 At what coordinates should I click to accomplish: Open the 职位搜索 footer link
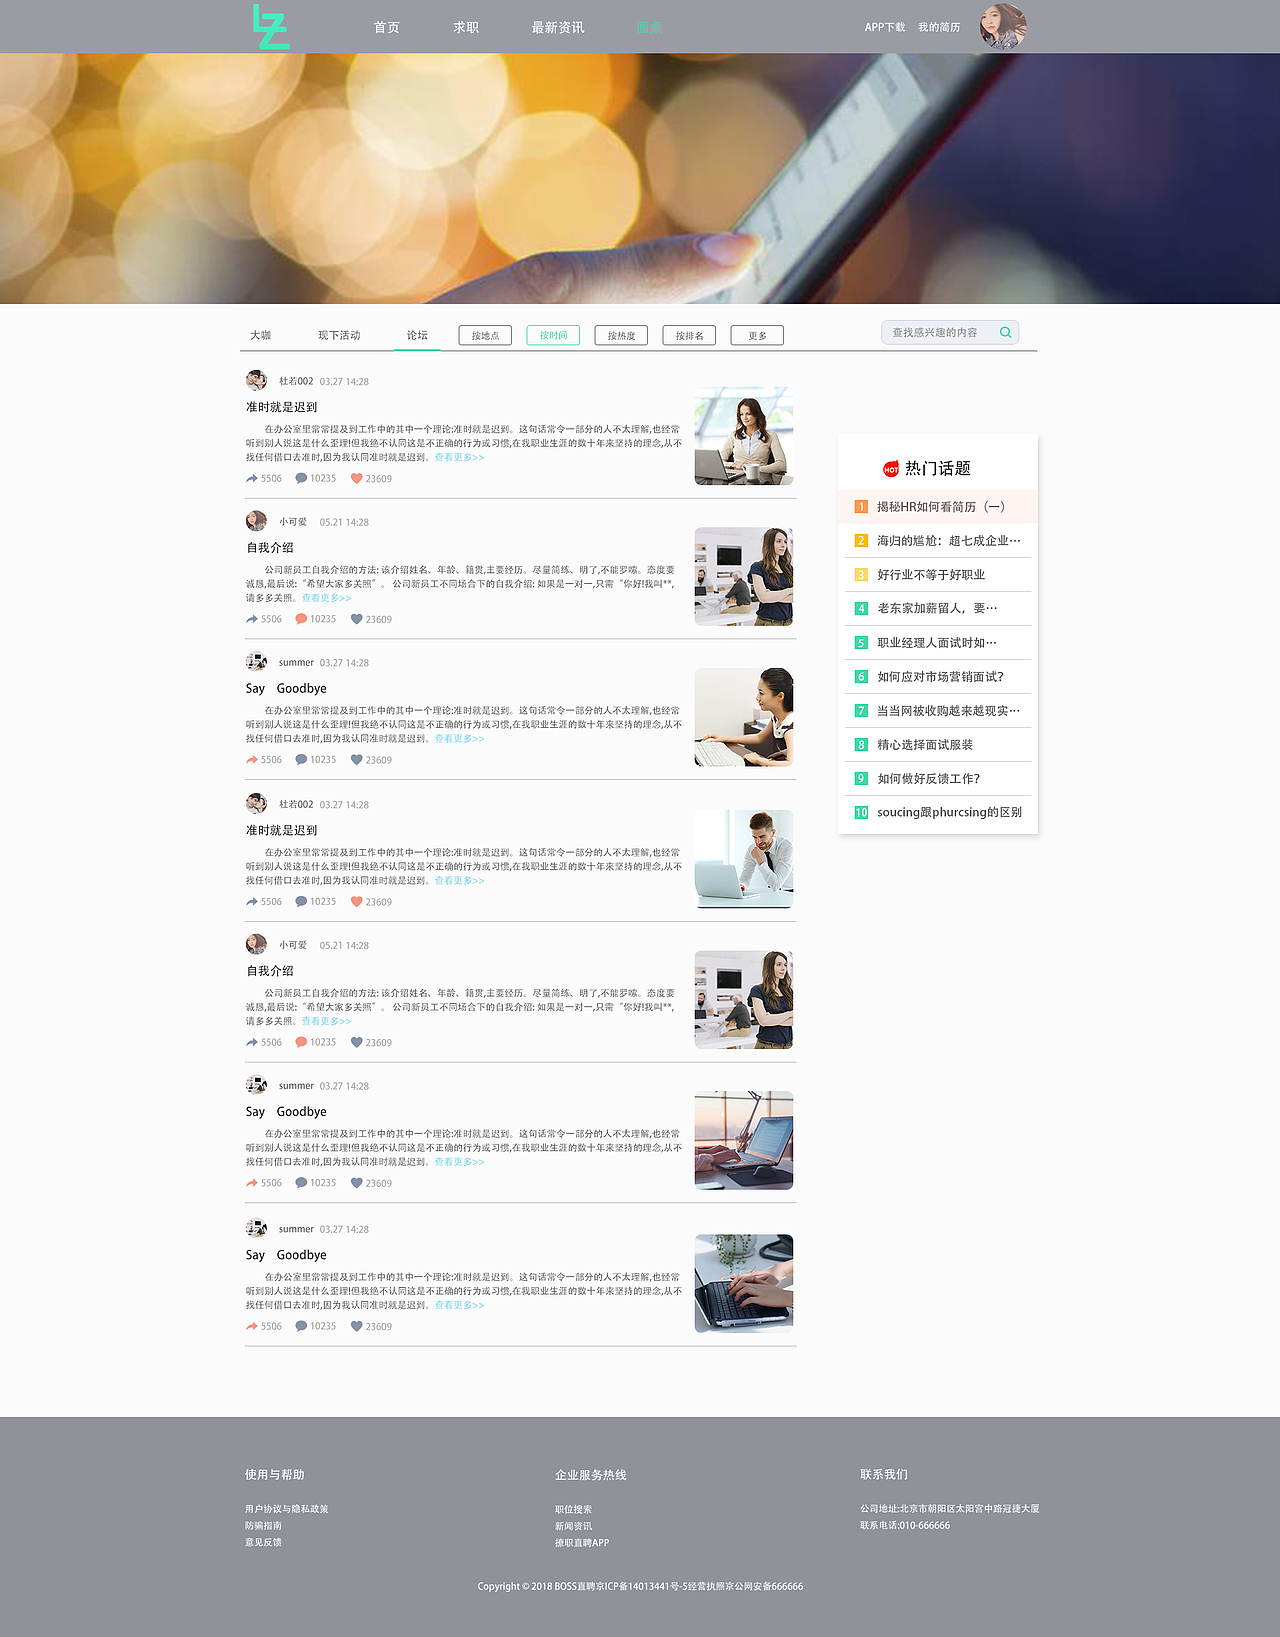click(573, 1510)
